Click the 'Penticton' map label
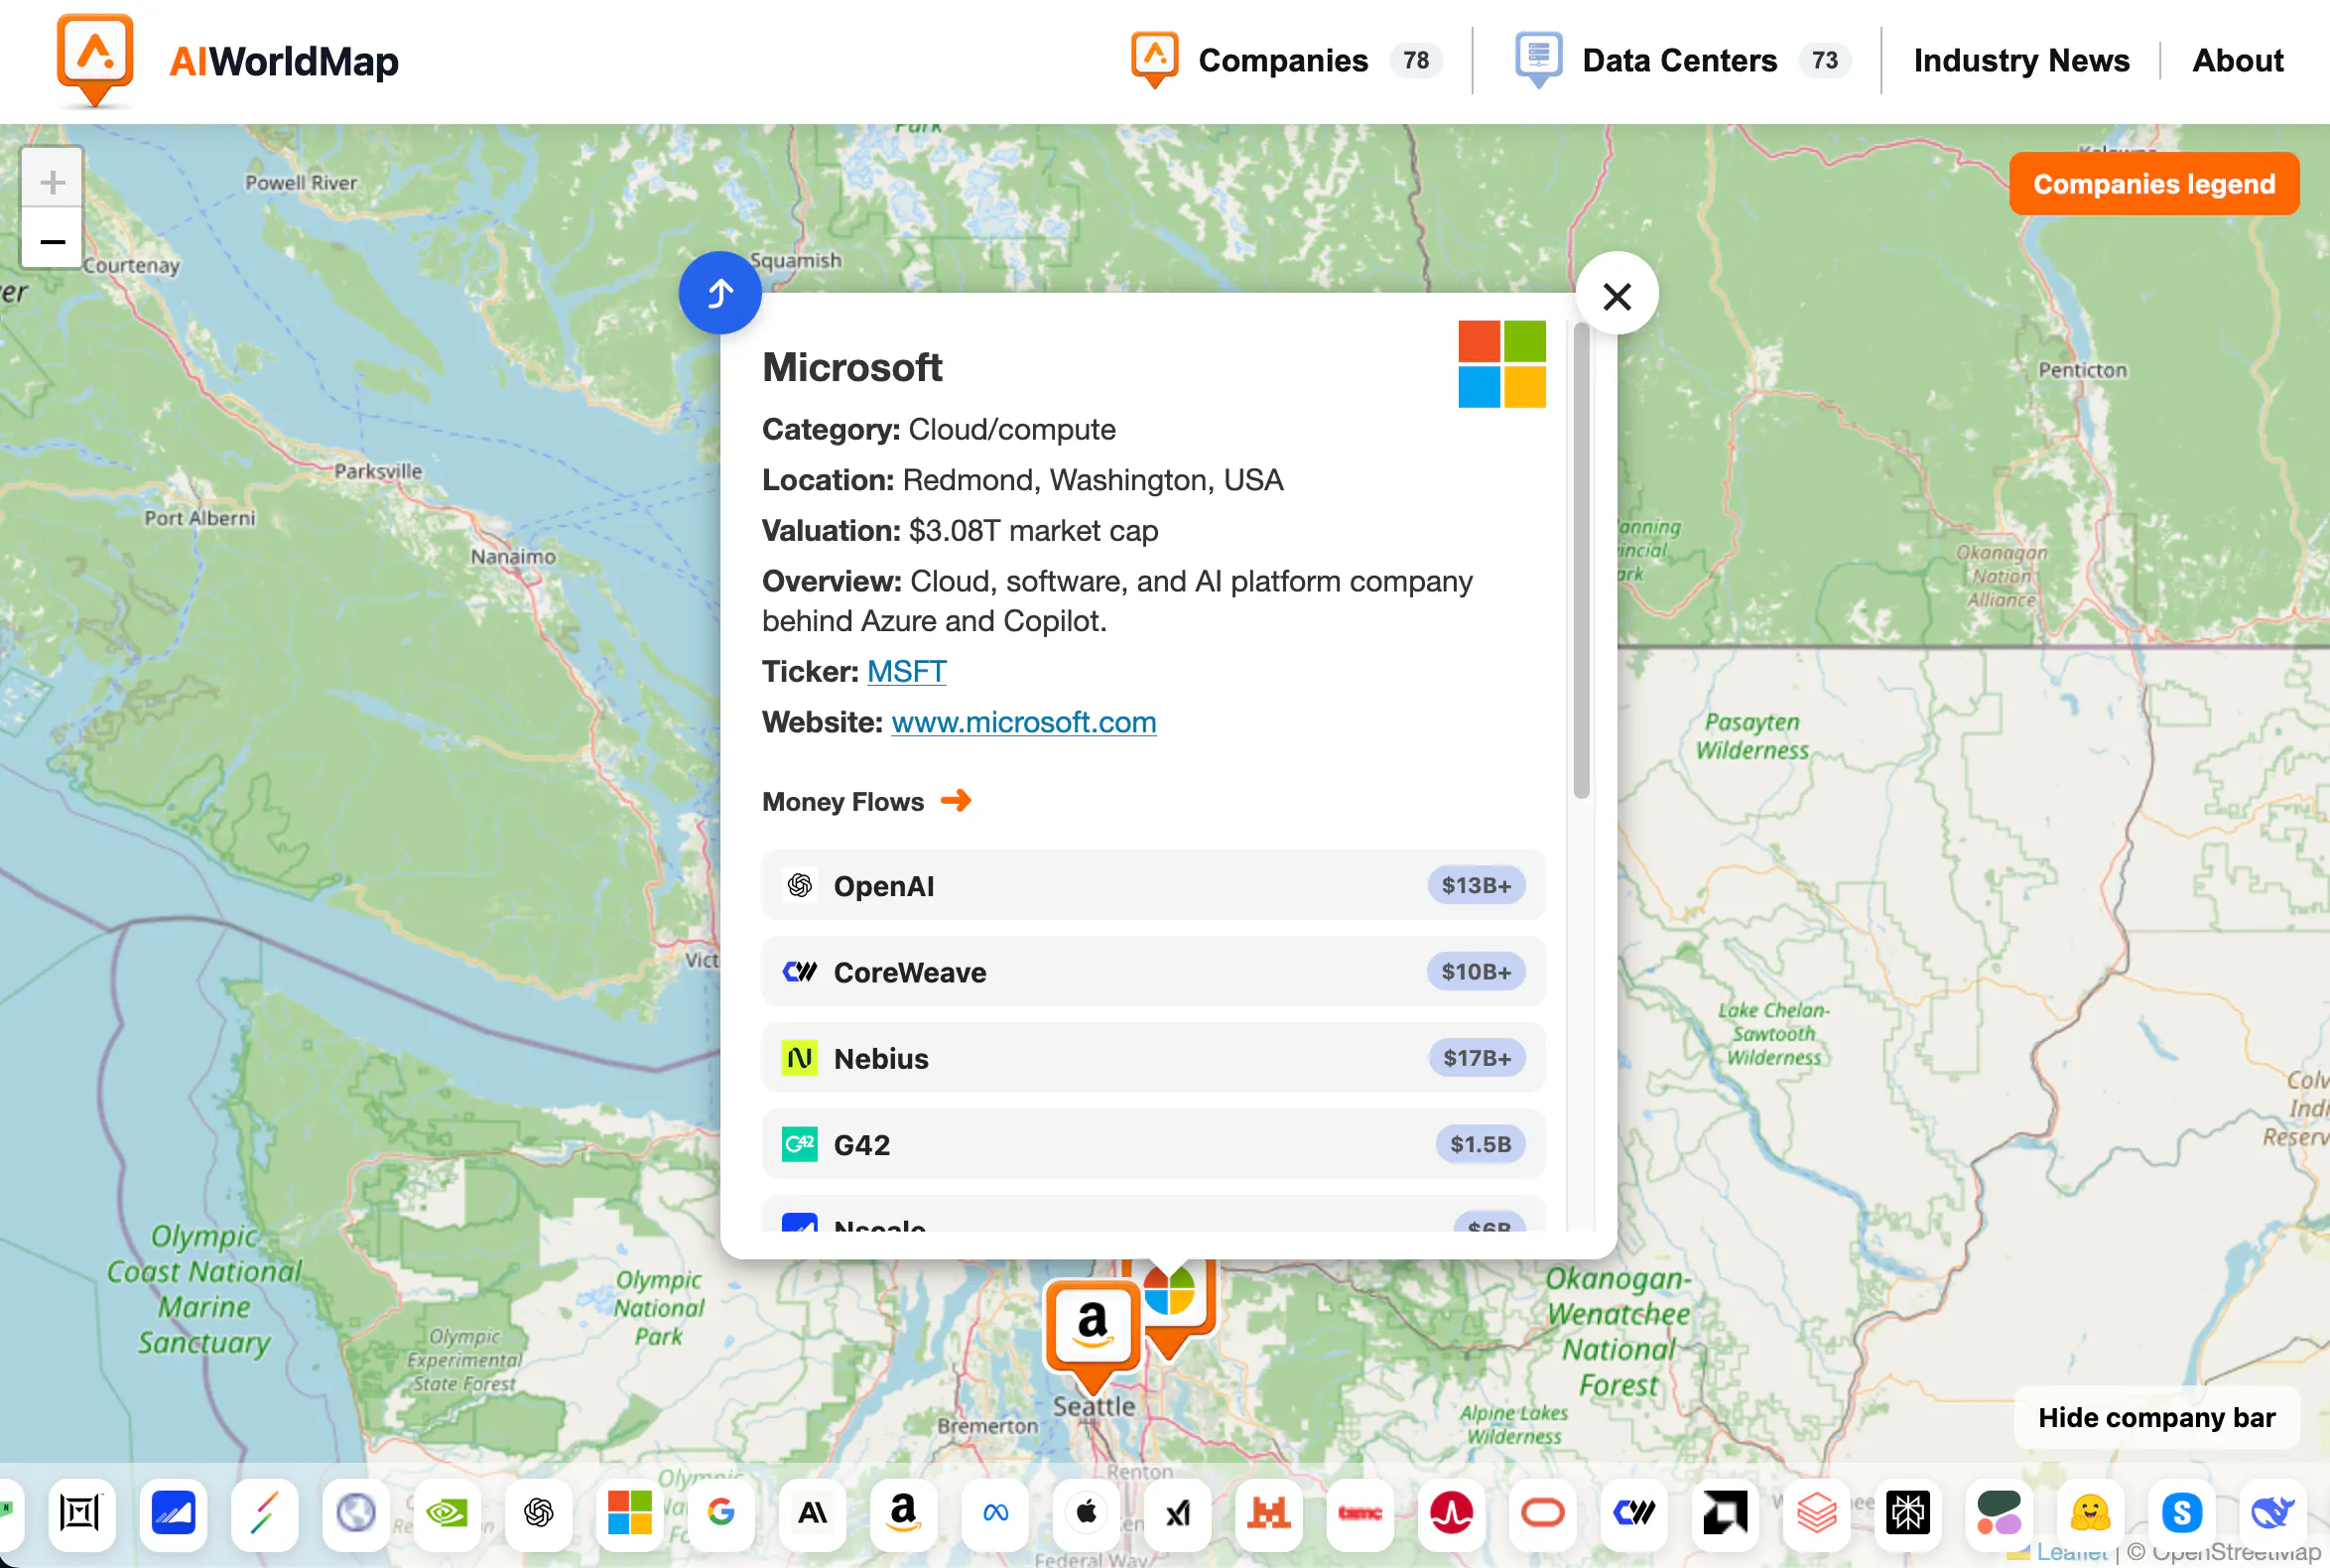This screenshot has height=1568, width=2330. coord(2083,370)
